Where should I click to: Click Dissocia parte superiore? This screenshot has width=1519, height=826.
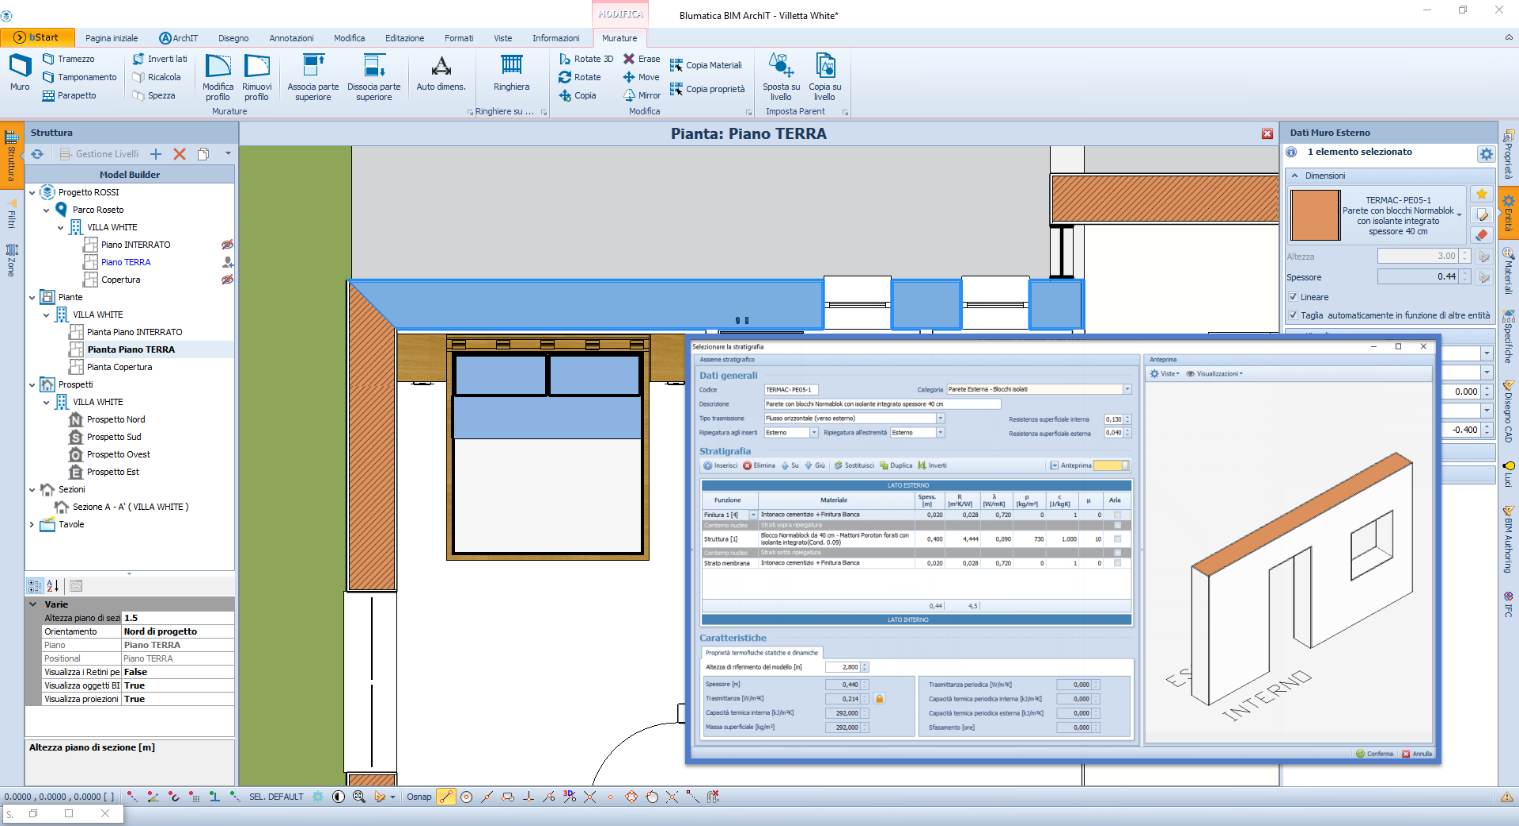374,78
